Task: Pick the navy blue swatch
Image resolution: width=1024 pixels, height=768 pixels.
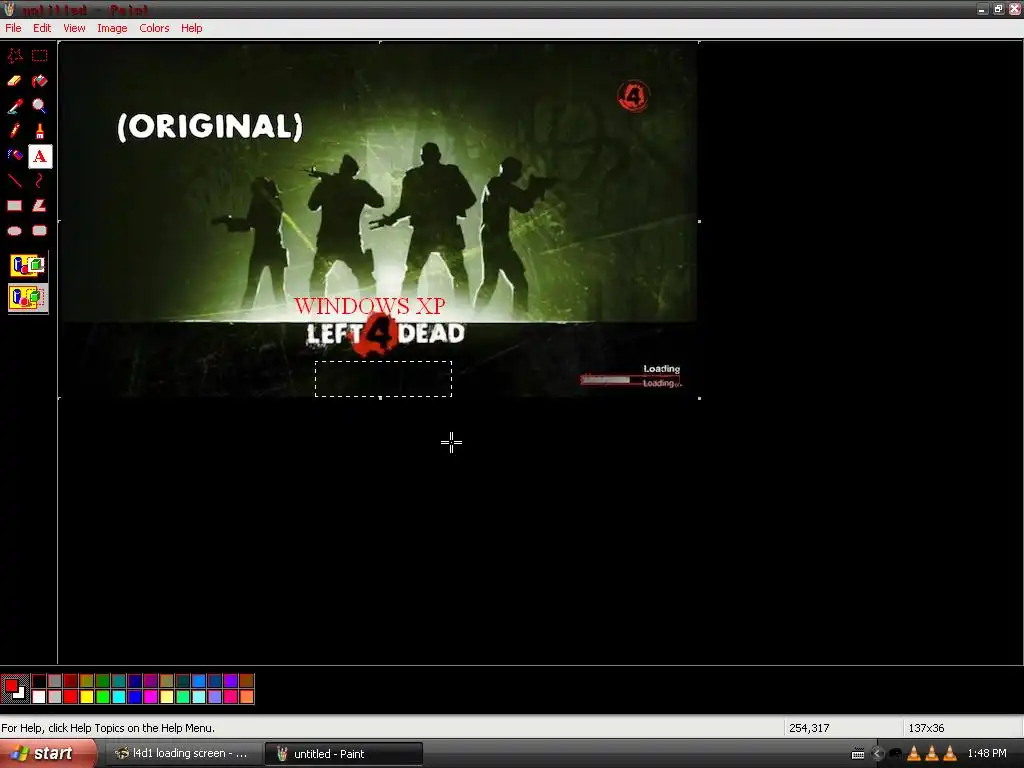Action: (135, 681)
